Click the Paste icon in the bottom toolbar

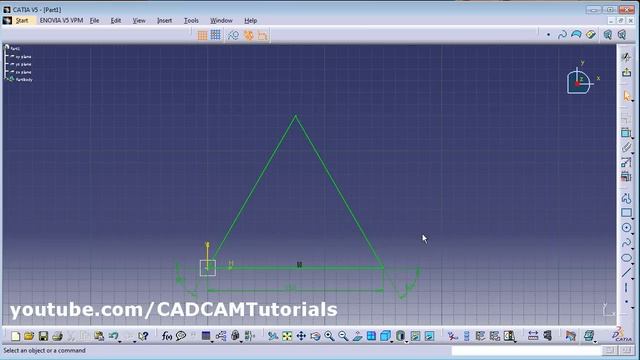click(99, 336)
